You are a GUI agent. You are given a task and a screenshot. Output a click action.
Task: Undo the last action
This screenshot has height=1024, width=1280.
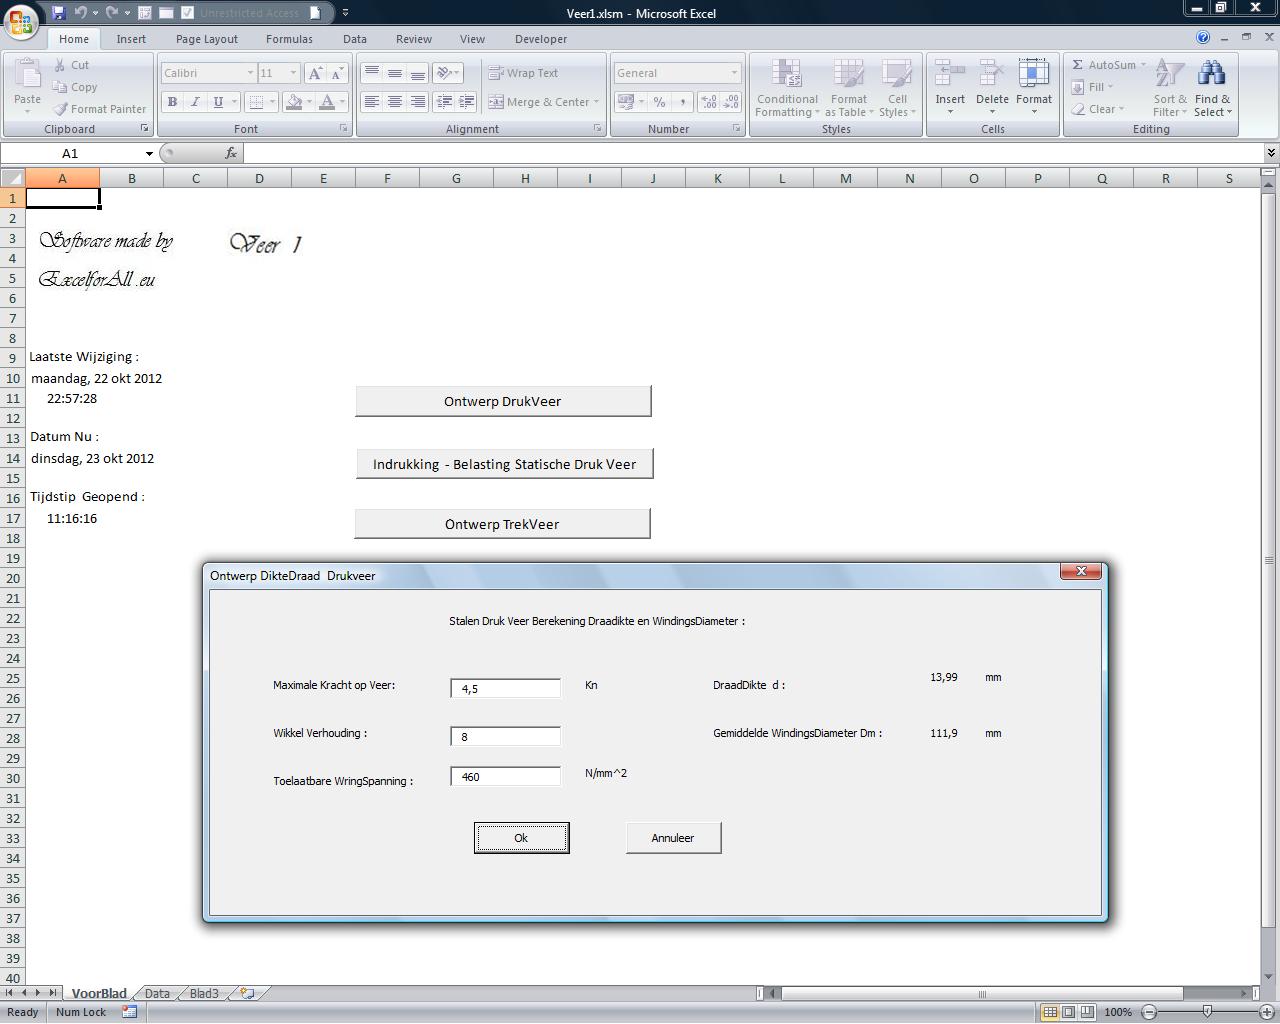pyautogui.click(x=80, y=13)
